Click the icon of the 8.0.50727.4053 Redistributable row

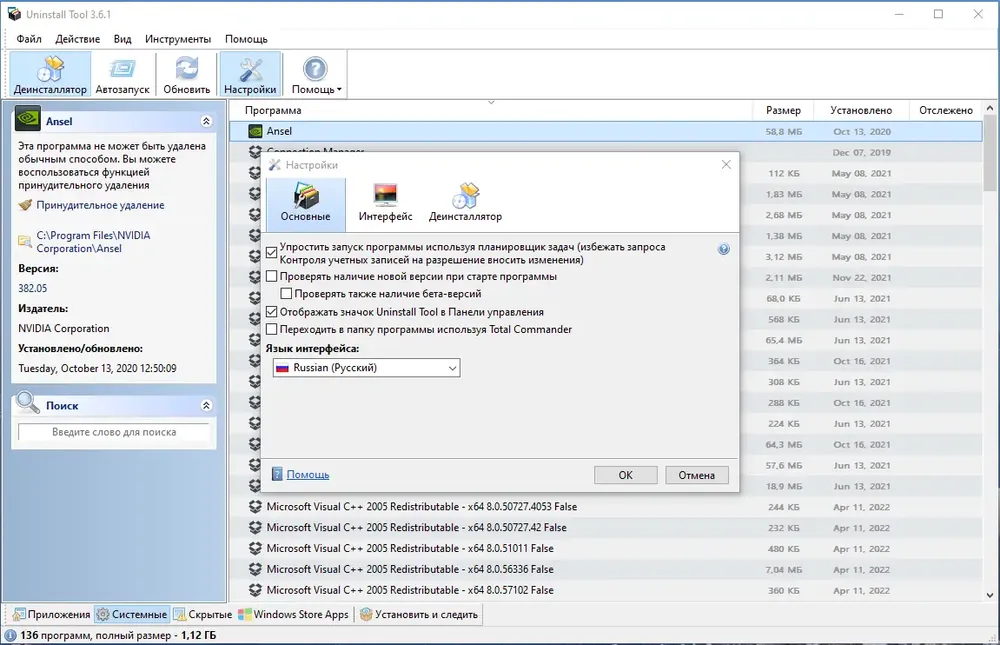point(255,507)
